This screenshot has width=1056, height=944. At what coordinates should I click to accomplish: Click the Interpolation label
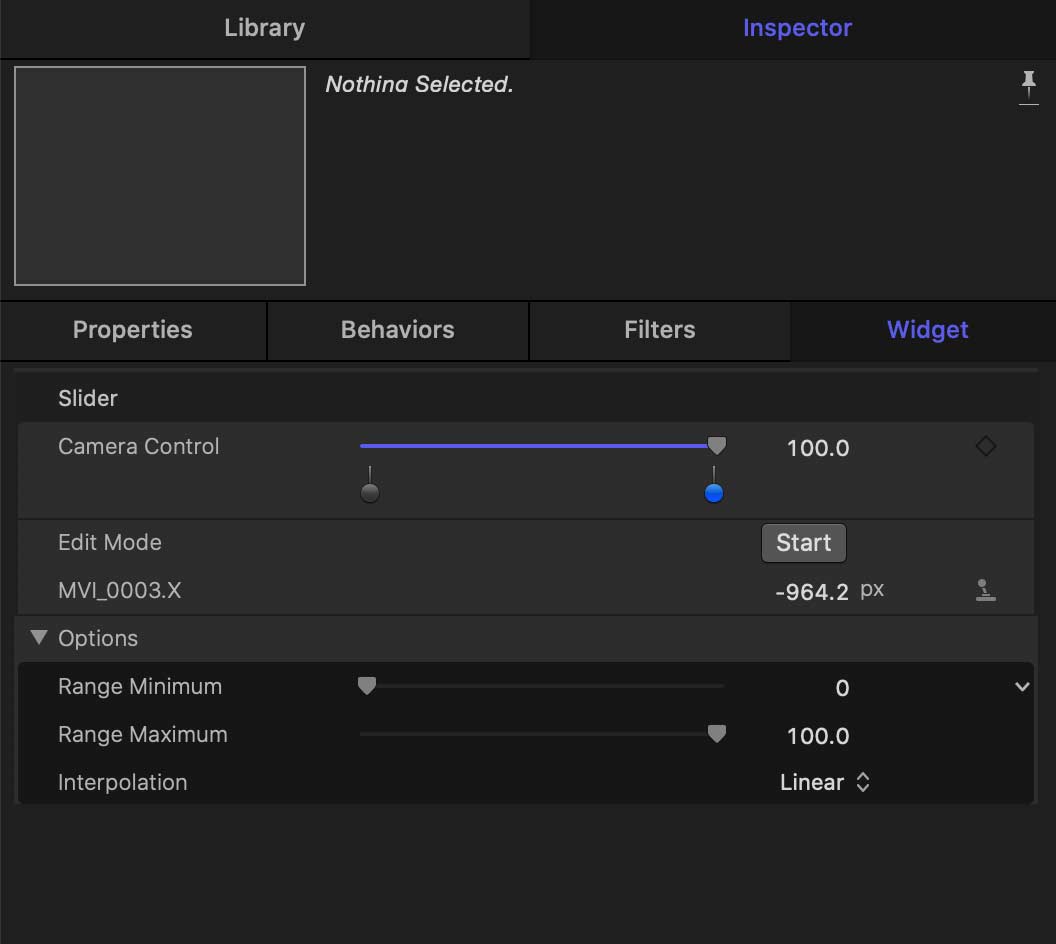pyautogui.click(x=123, y=782)
